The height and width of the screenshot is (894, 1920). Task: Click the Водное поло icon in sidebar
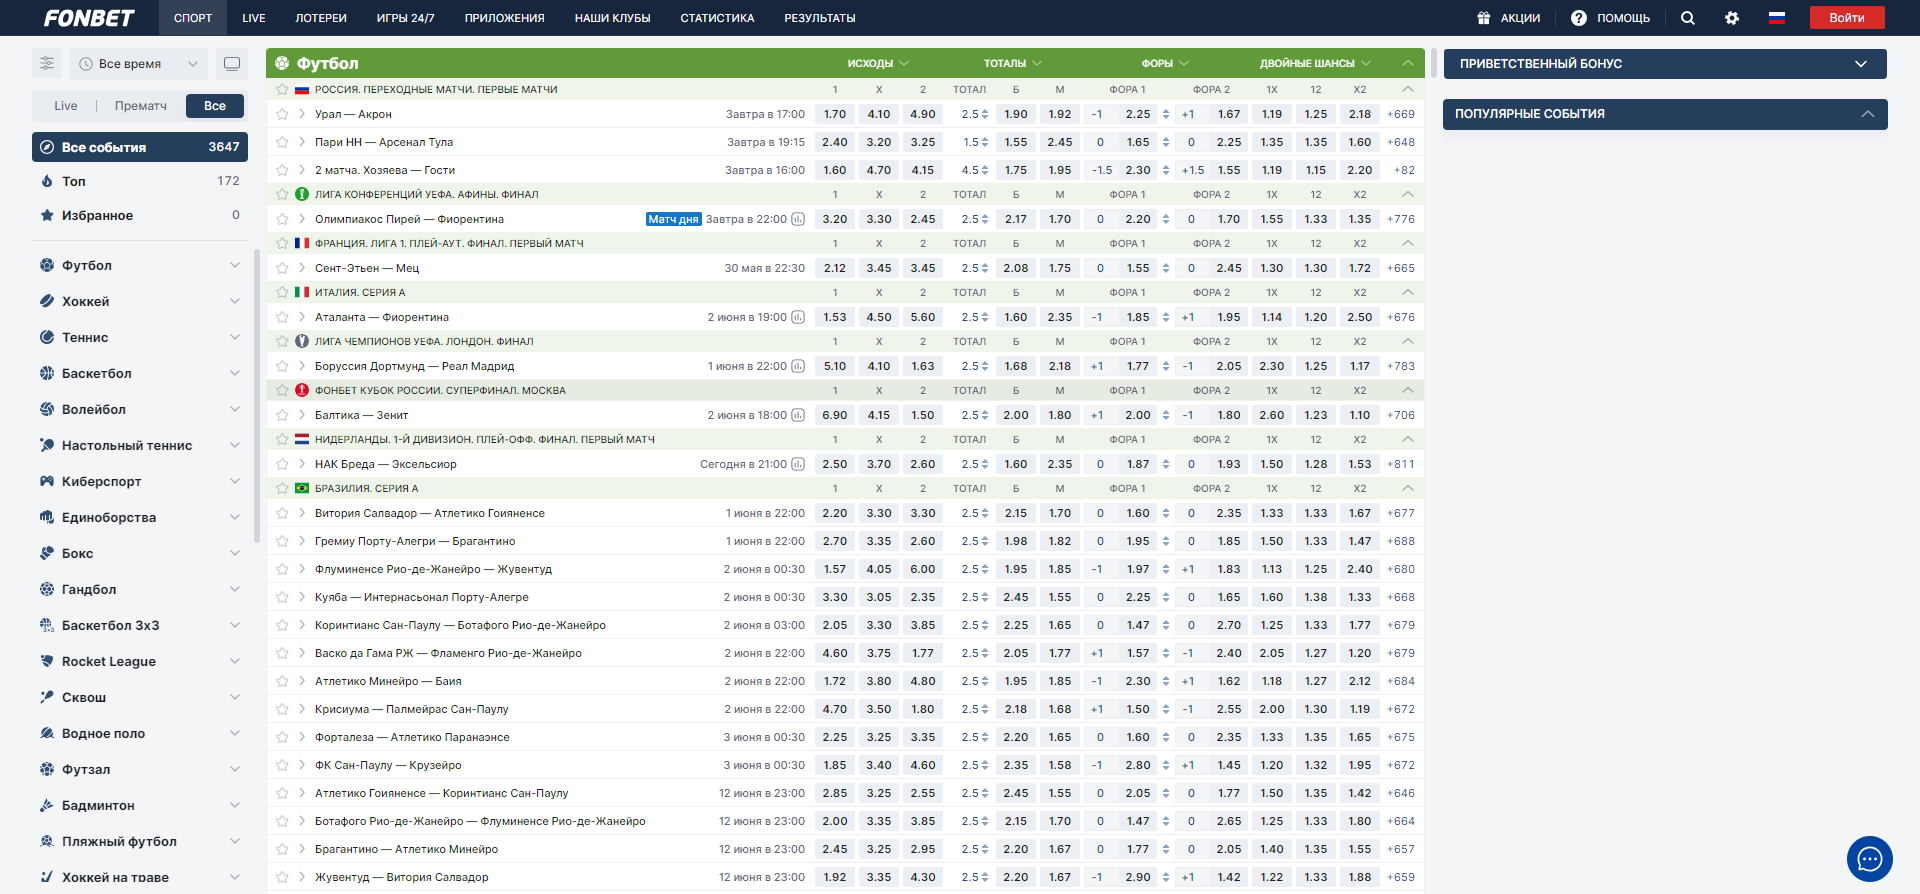point(47,733)
